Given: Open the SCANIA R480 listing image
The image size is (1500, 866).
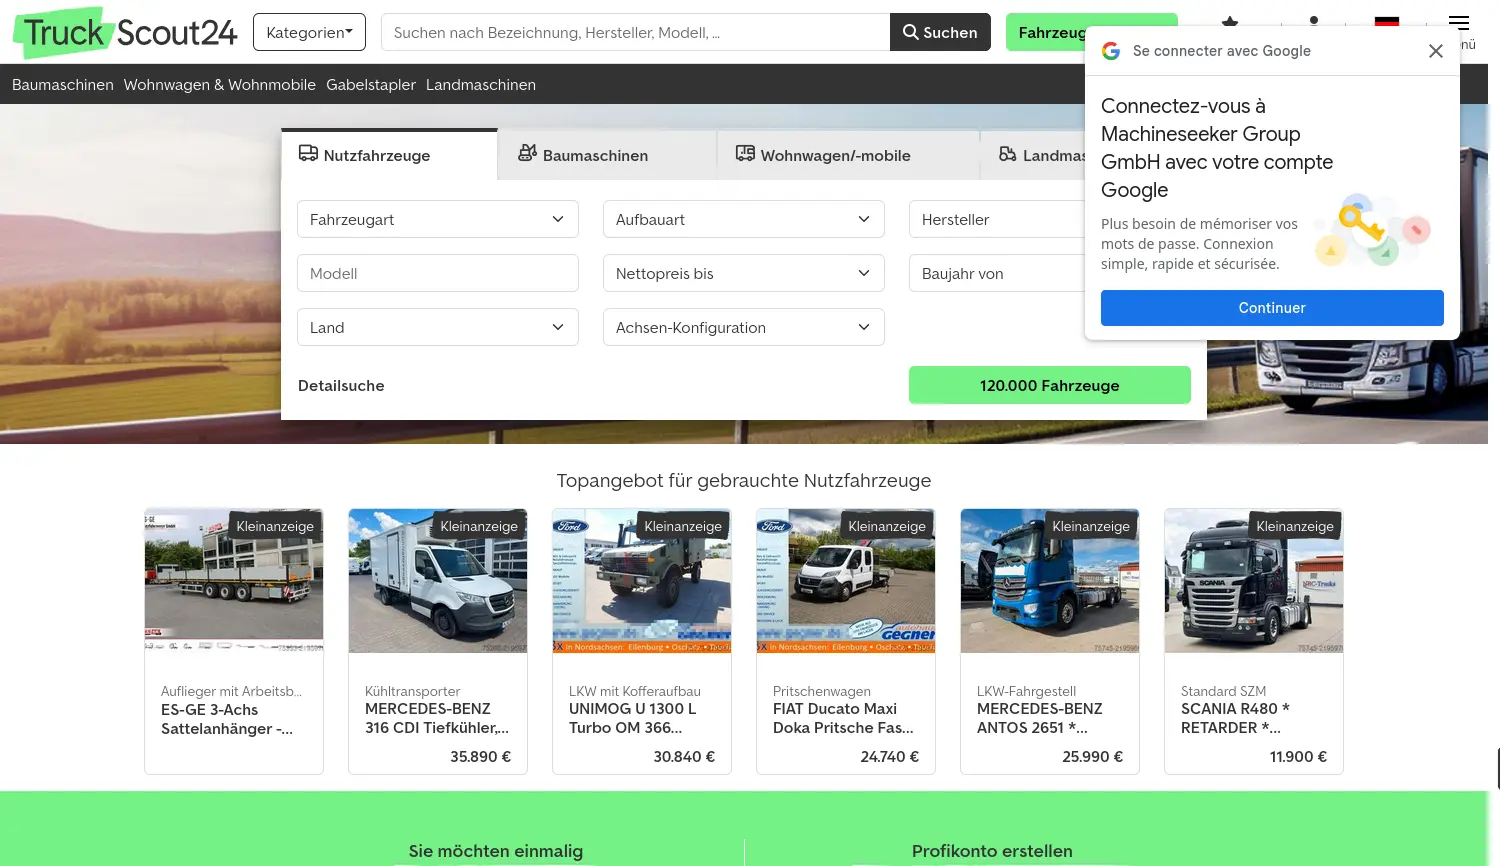Looking at the screenshot, I should coord(1254,581).
